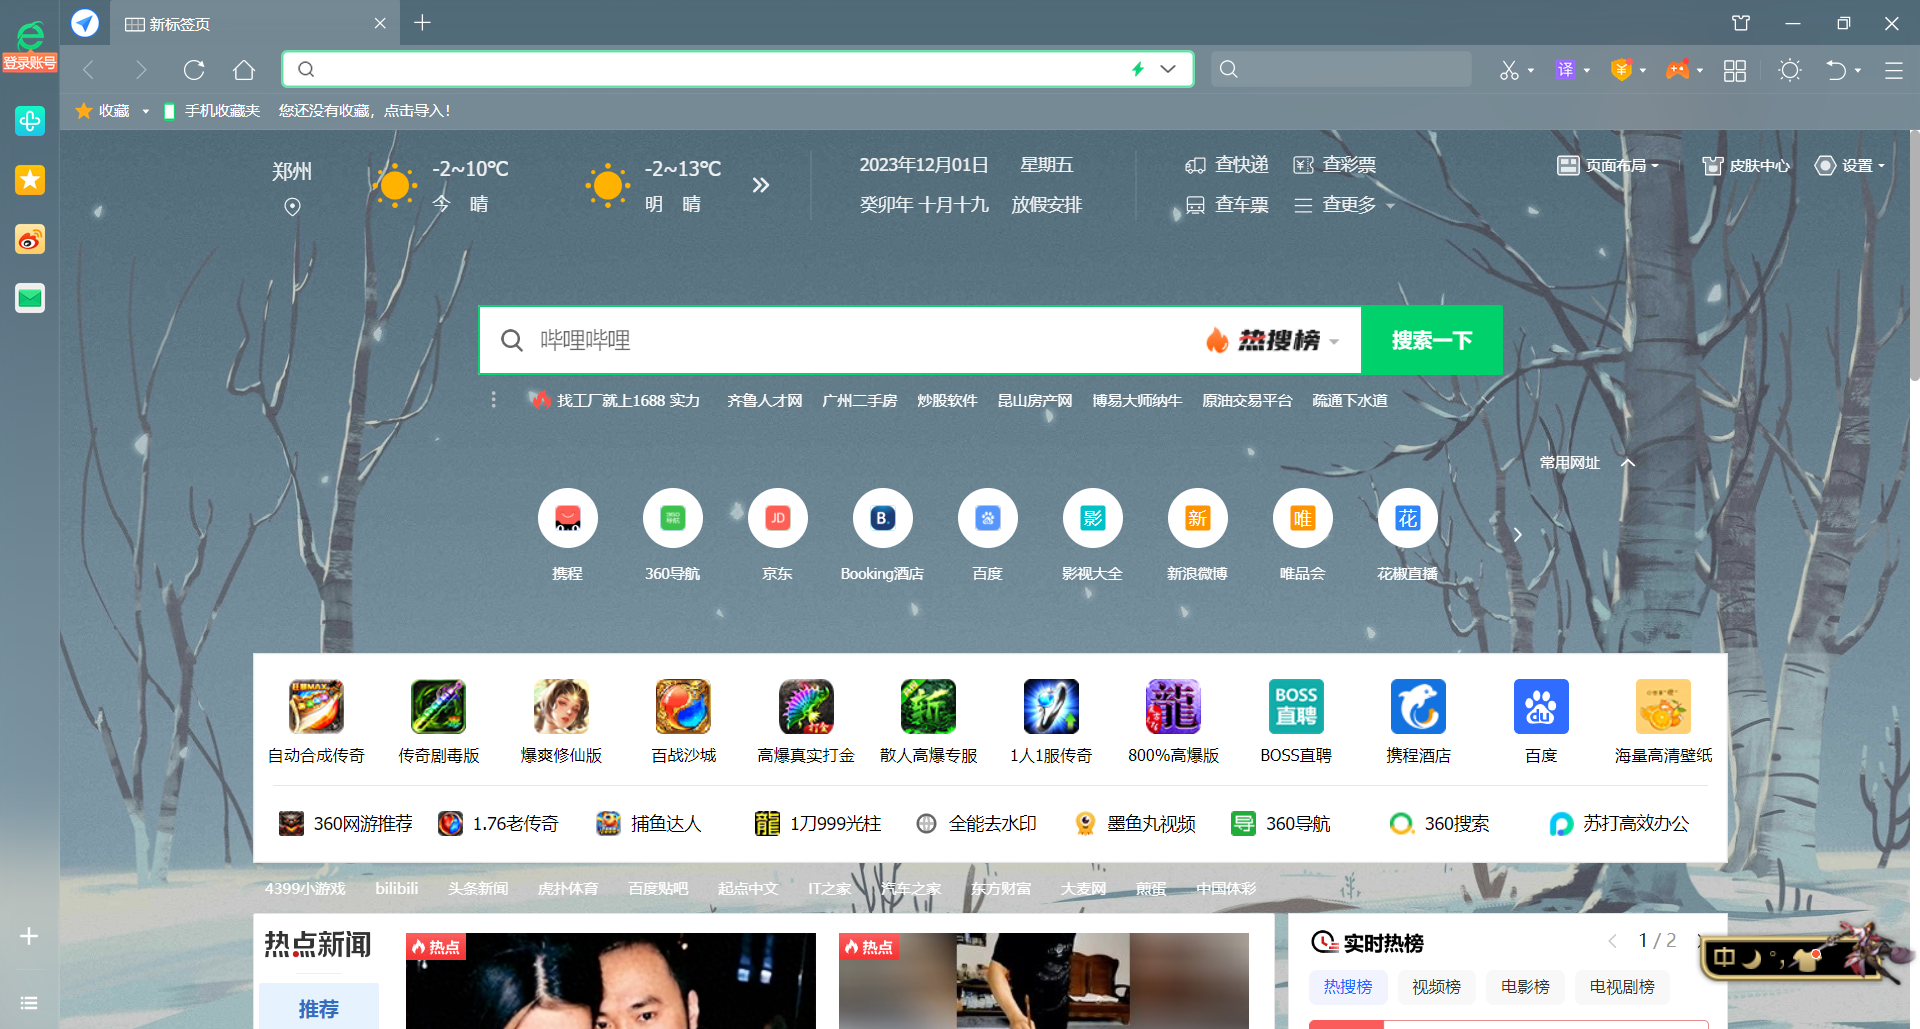This screenshot has height=1029, width=1920.
Task: Show more weather forecast double arrow
Action: (761, 185)
